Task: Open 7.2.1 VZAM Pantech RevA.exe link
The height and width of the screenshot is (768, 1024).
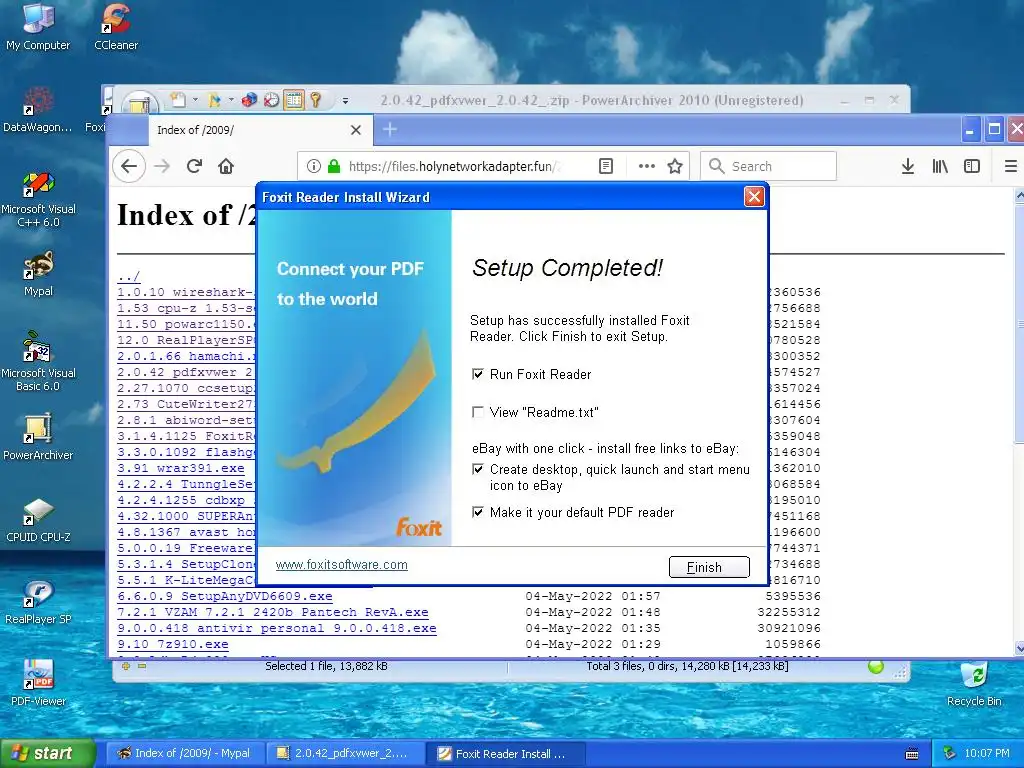Action: pos(273,613)
